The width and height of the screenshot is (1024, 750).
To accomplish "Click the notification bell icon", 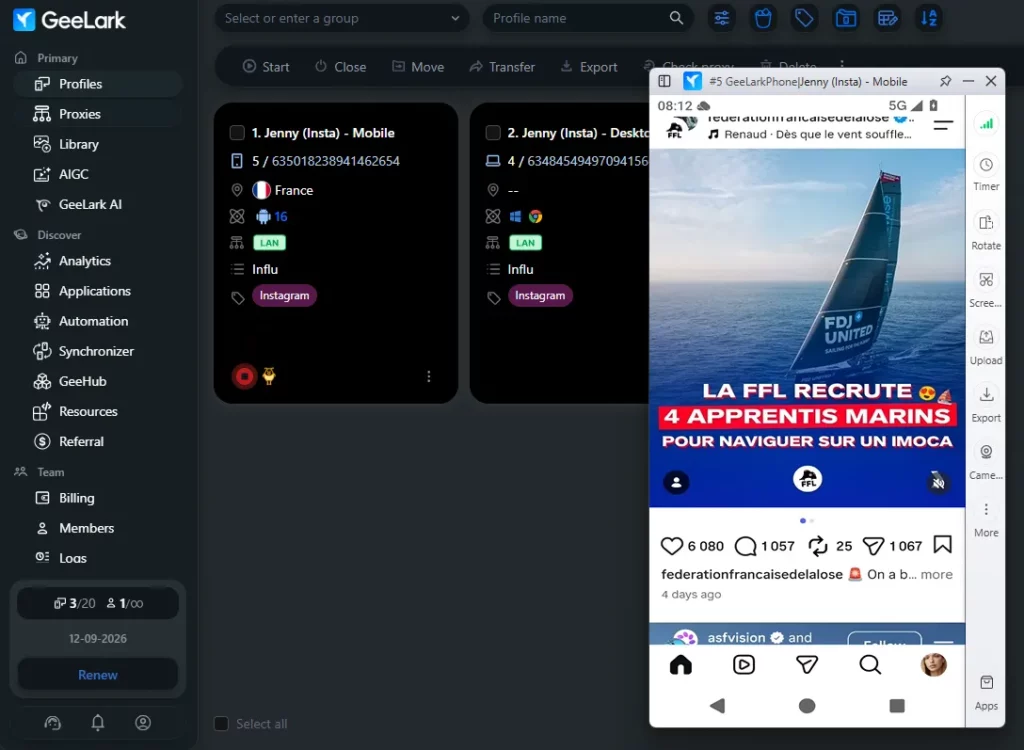I will [98, 723].
